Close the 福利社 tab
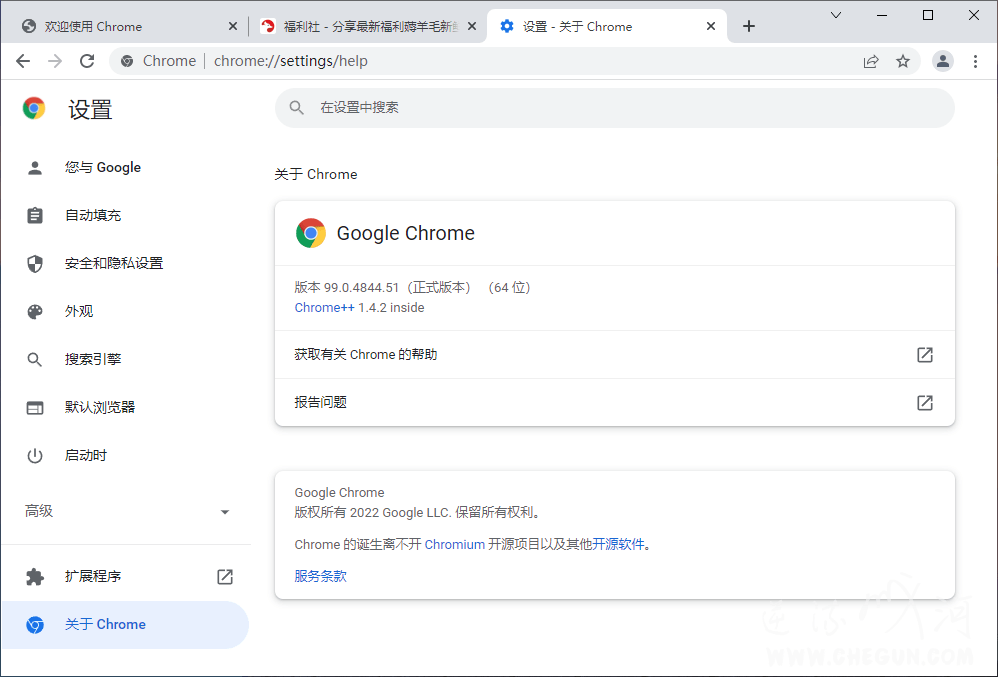This screenshot has width=998, height=677. (x=472, y=26)
